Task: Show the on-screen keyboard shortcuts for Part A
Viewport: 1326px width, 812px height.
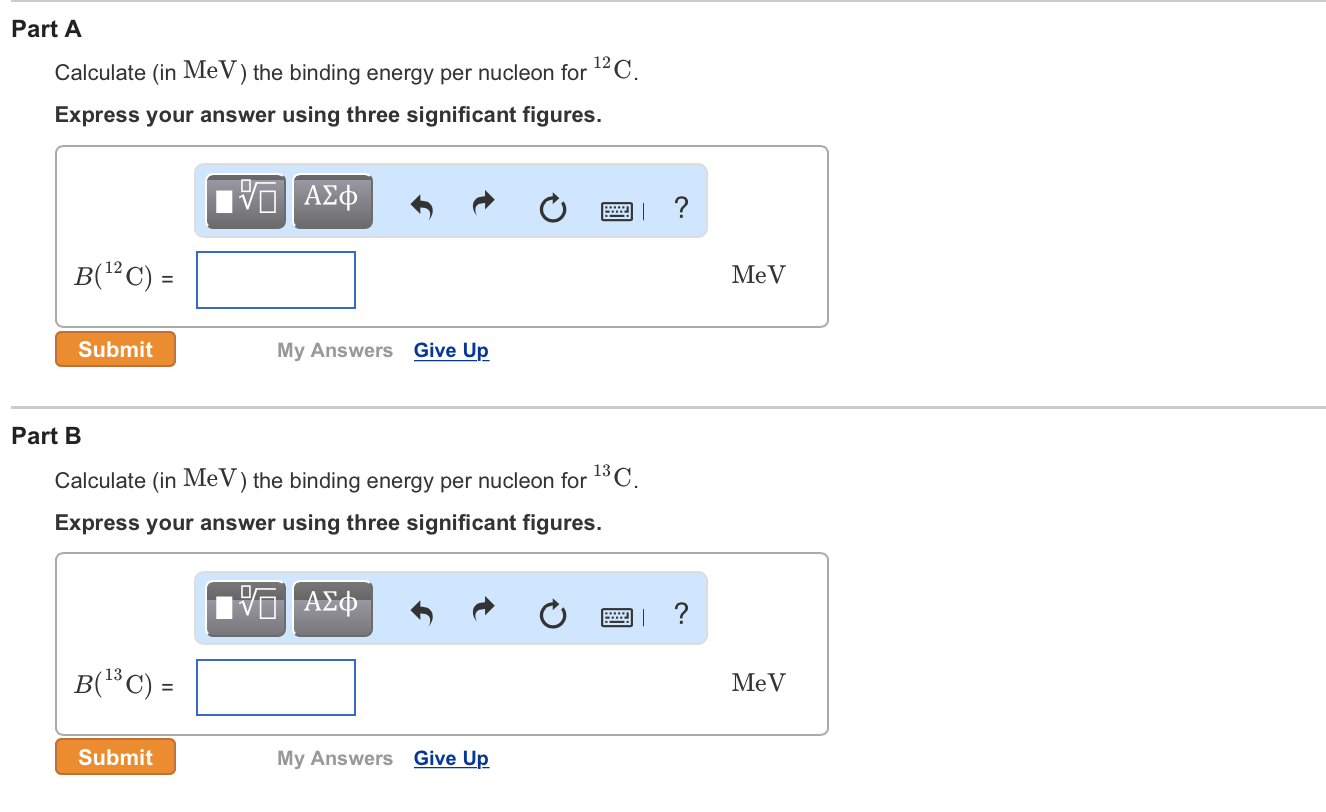Action: pos(617,210)
